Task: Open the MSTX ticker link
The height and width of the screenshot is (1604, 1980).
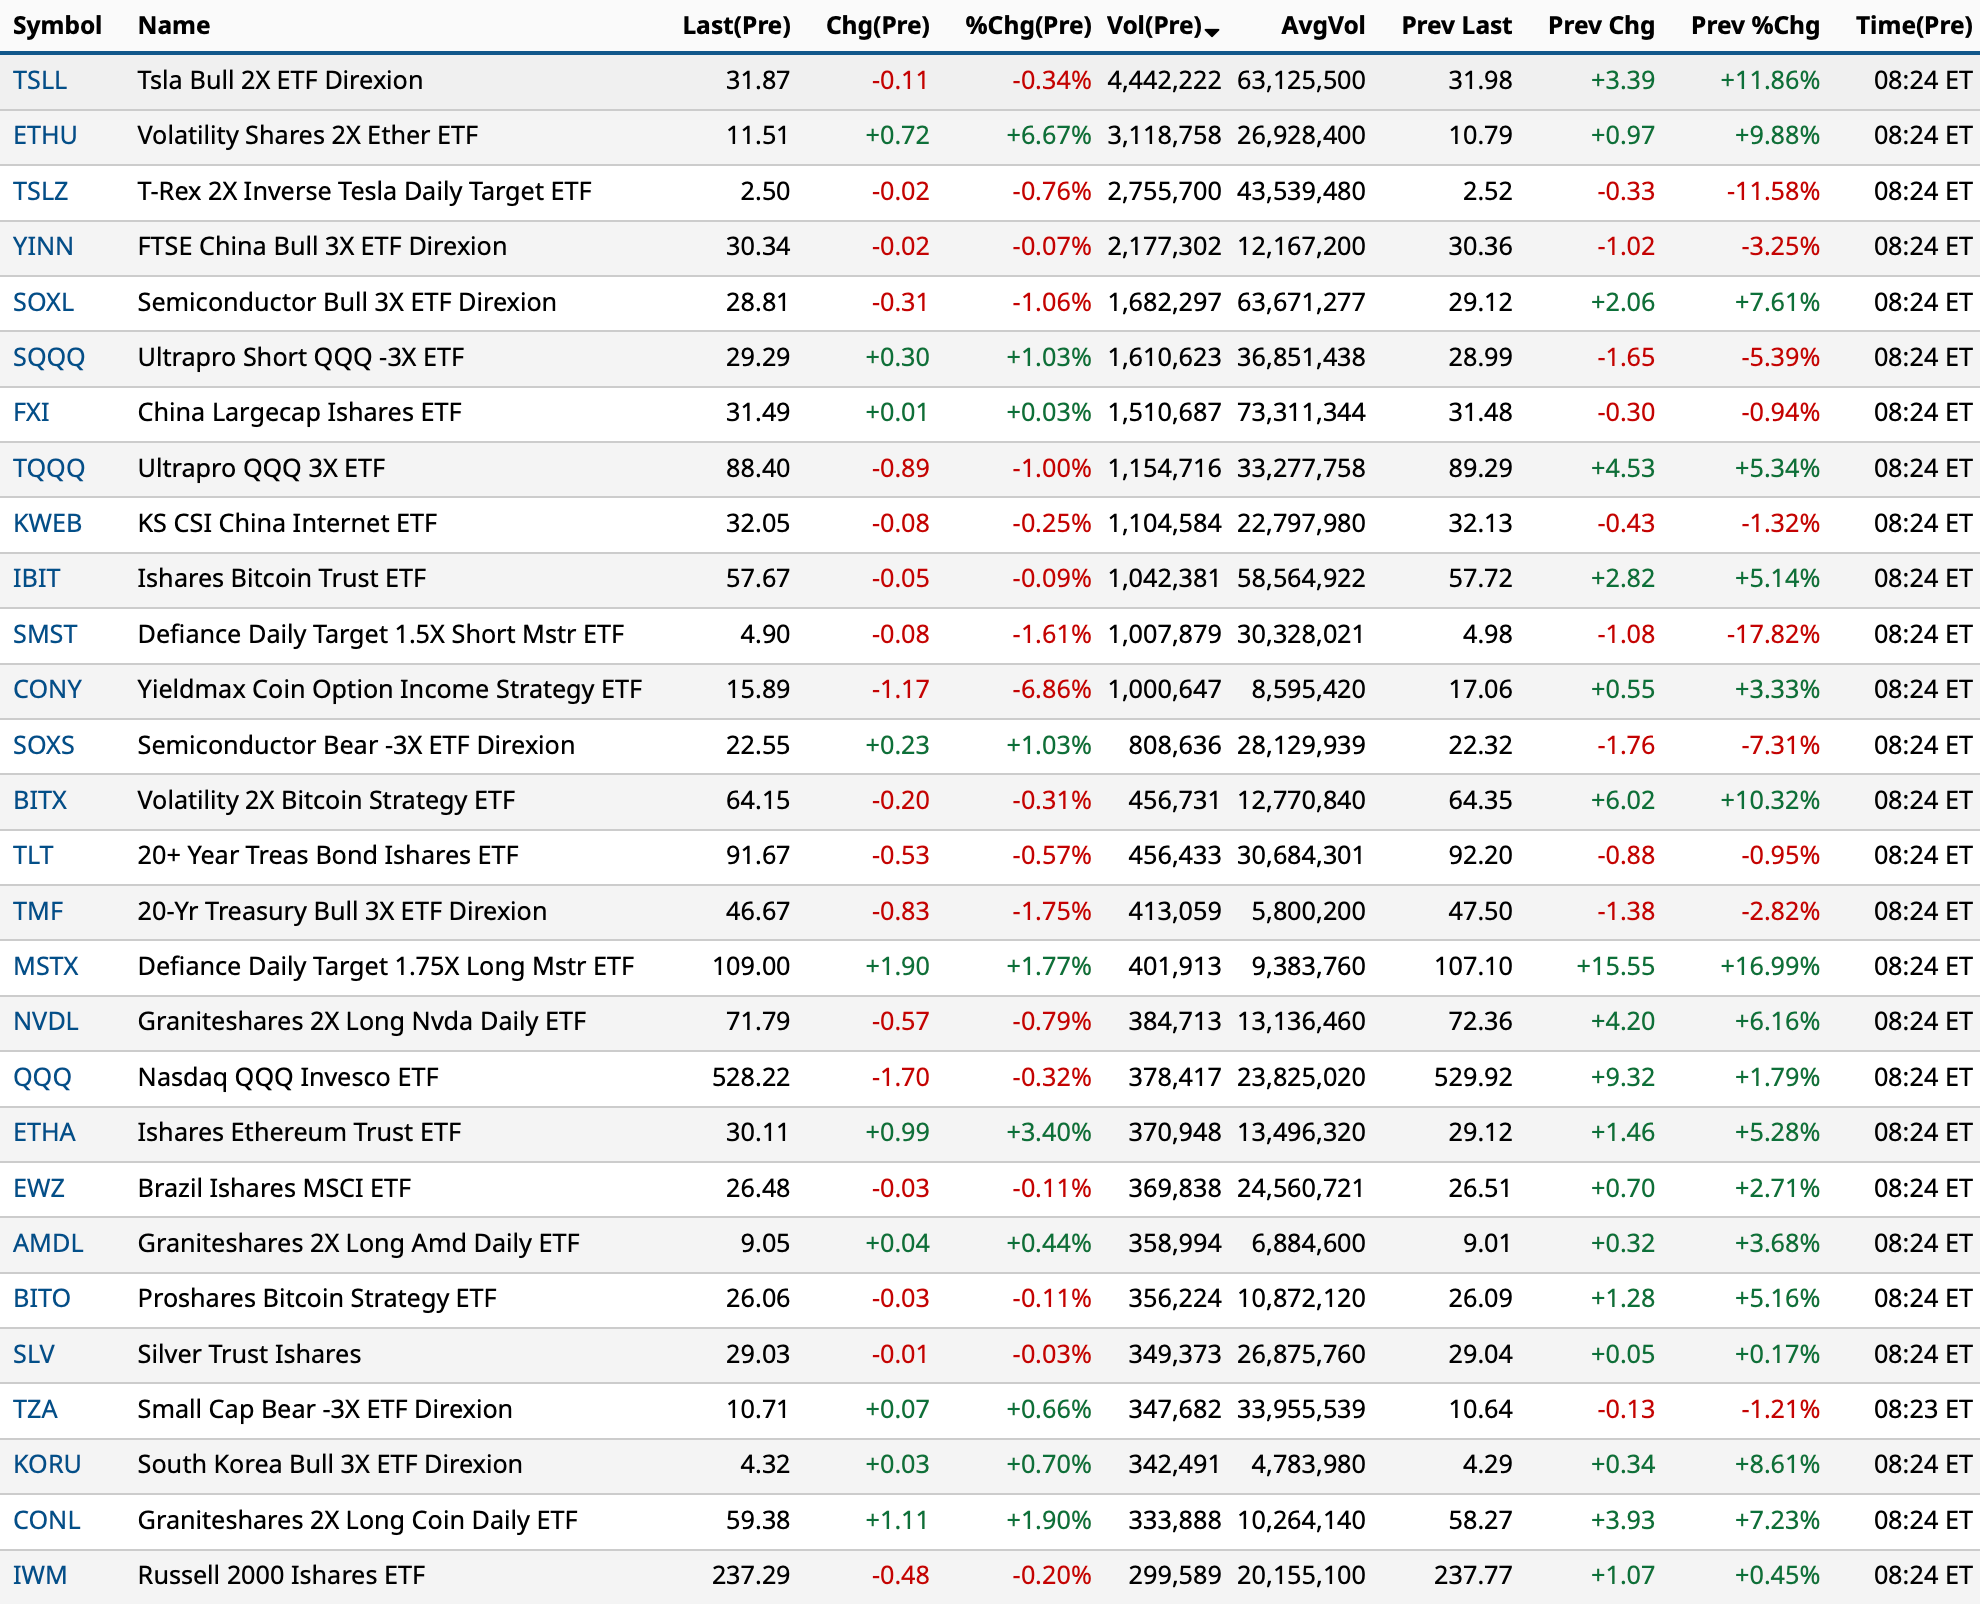Action: (46, 966)
